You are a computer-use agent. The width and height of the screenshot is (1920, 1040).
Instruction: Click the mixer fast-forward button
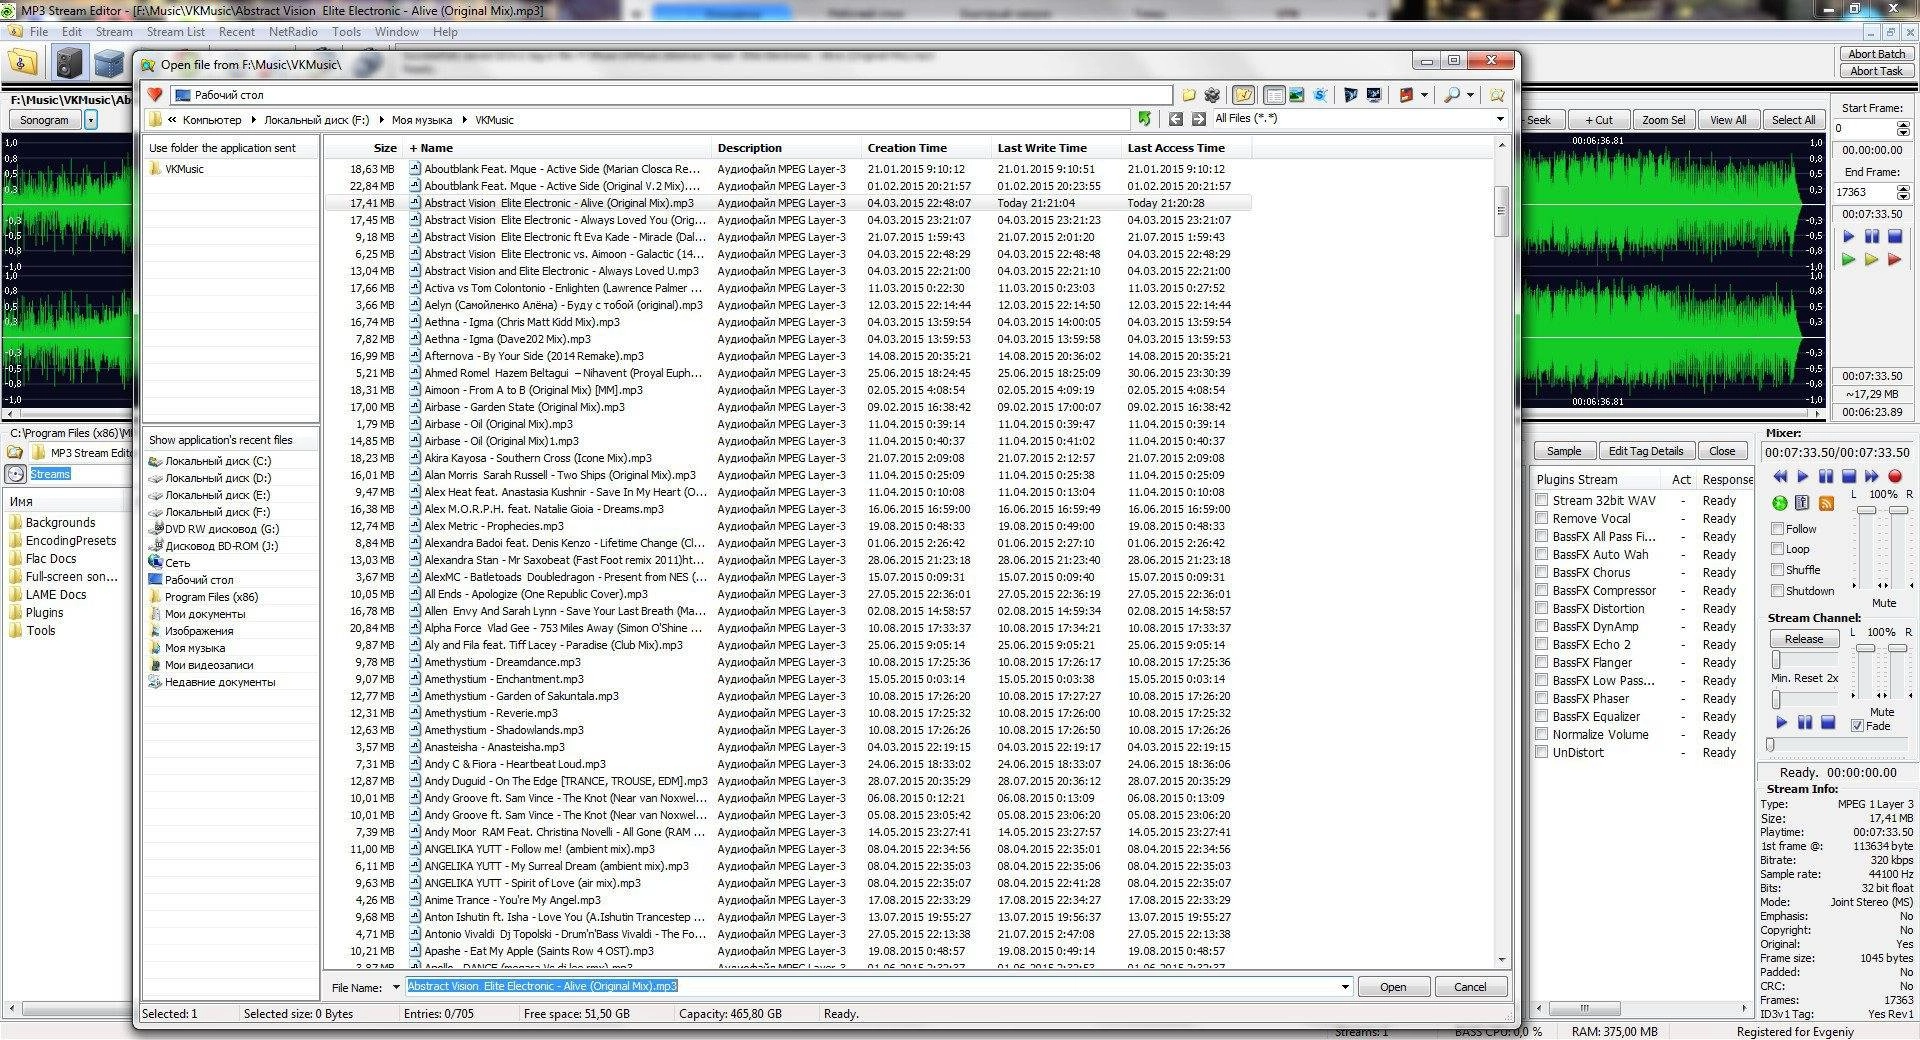tap(1872, 477)
